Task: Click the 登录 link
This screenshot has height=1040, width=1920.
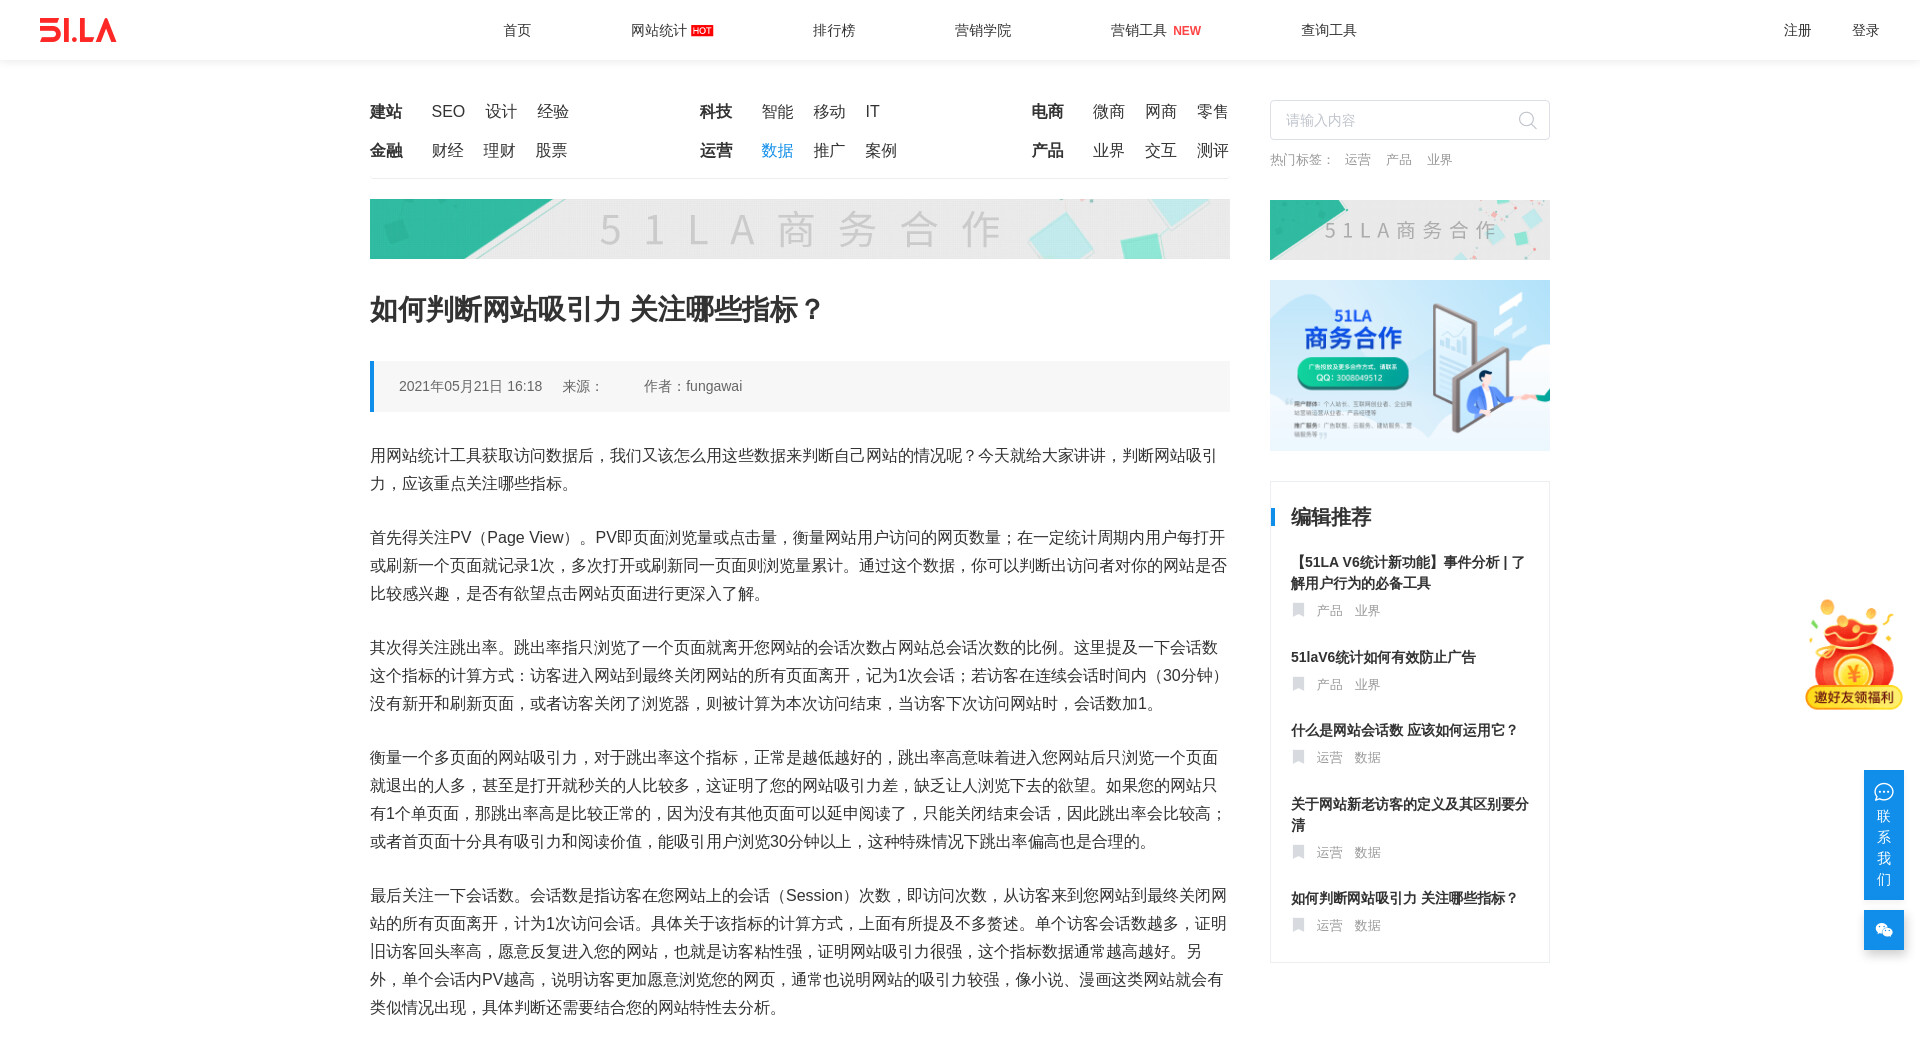Action: 1865,30
